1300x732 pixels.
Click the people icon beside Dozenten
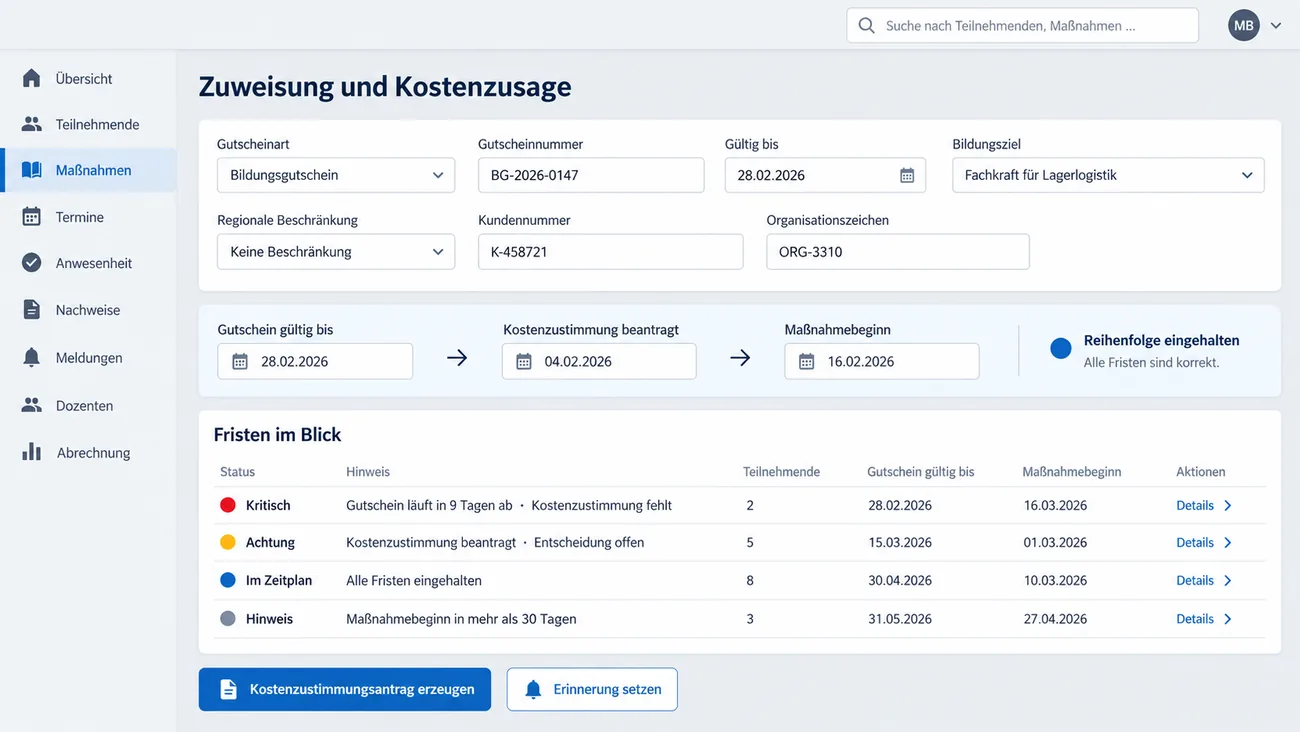coord(32,405)
